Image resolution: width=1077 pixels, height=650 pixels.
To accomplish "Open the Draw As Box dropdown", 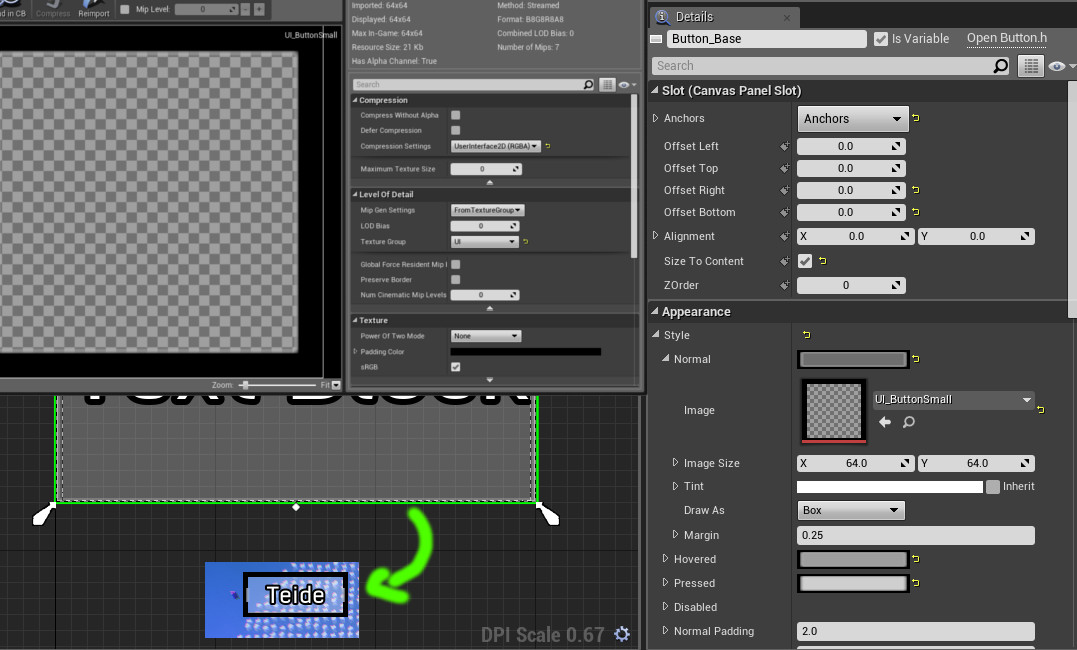I will click(850, 511).
